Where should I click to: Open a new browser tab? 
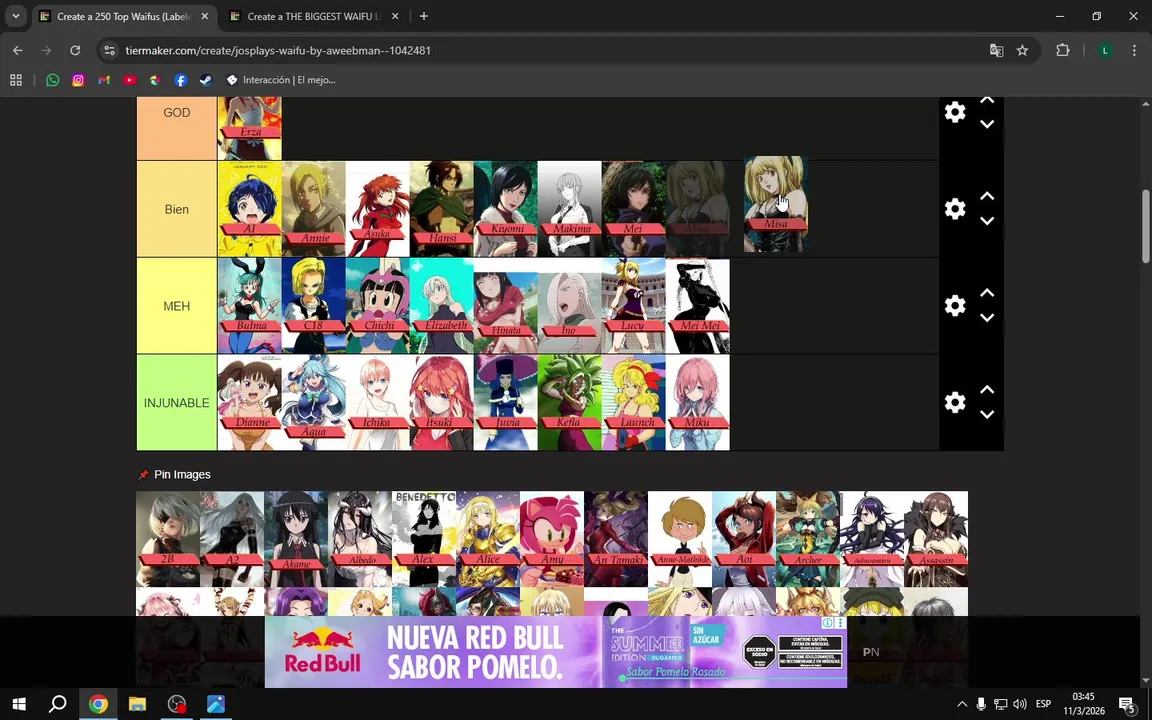click(424, 16)
